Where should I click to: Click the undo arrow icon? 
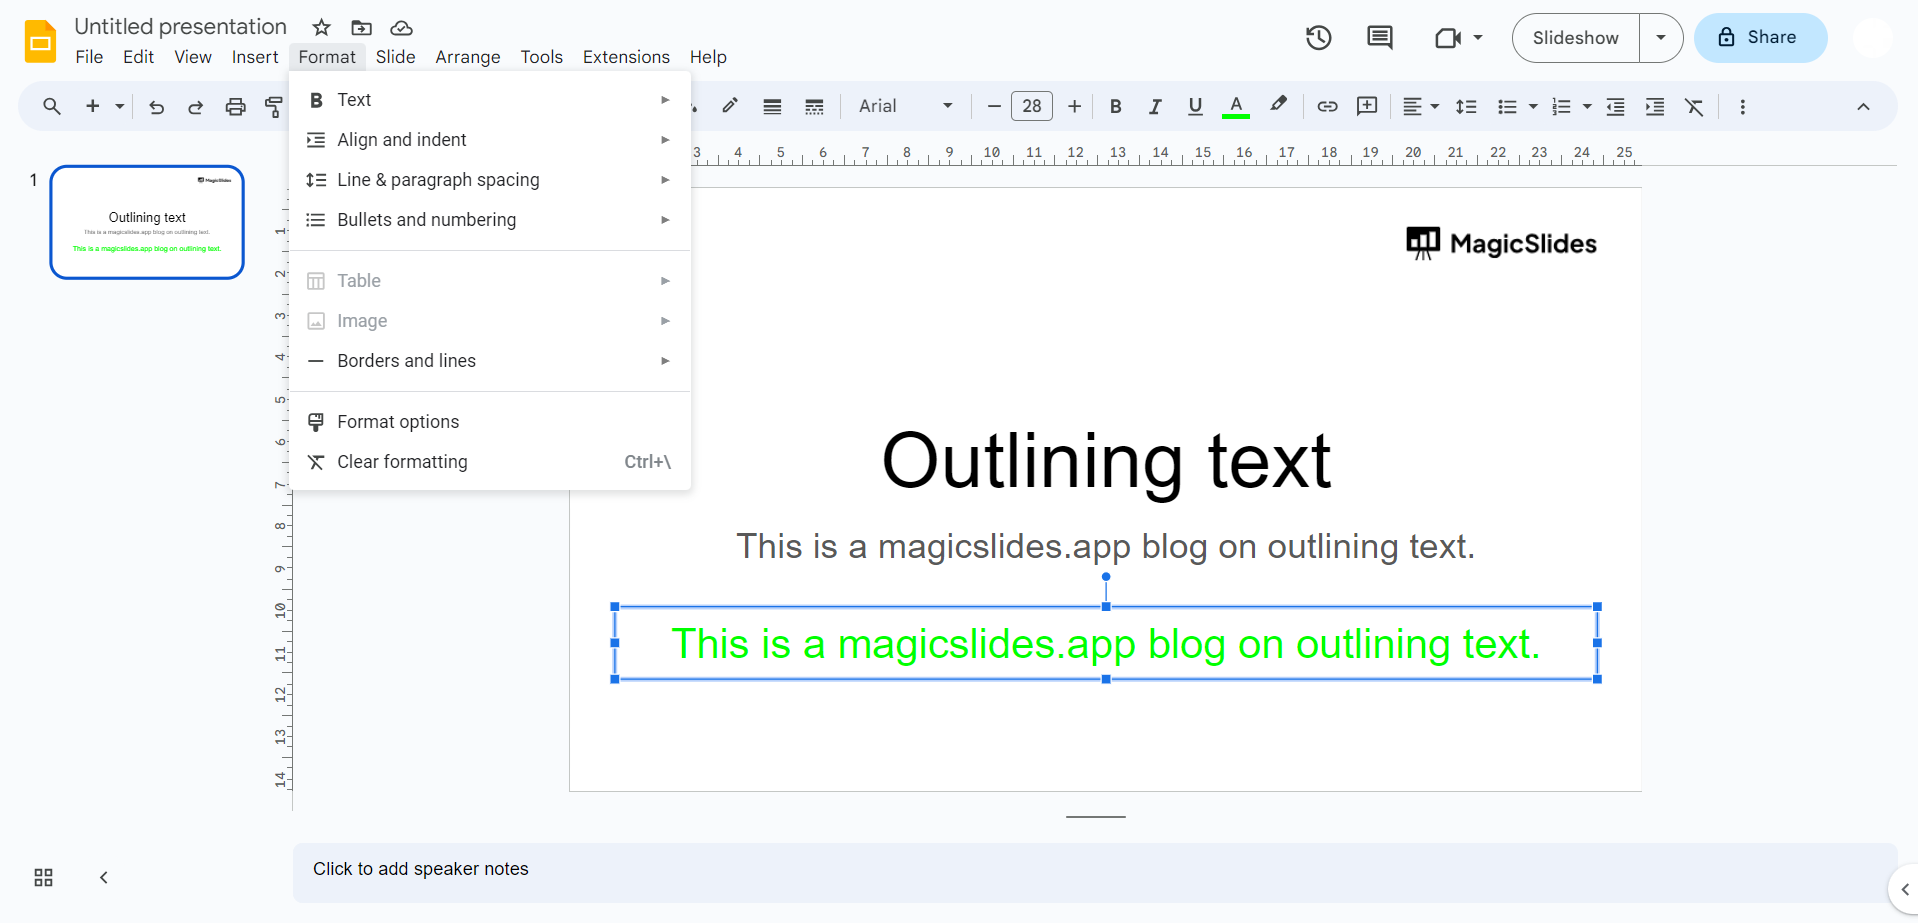[156, 107]
